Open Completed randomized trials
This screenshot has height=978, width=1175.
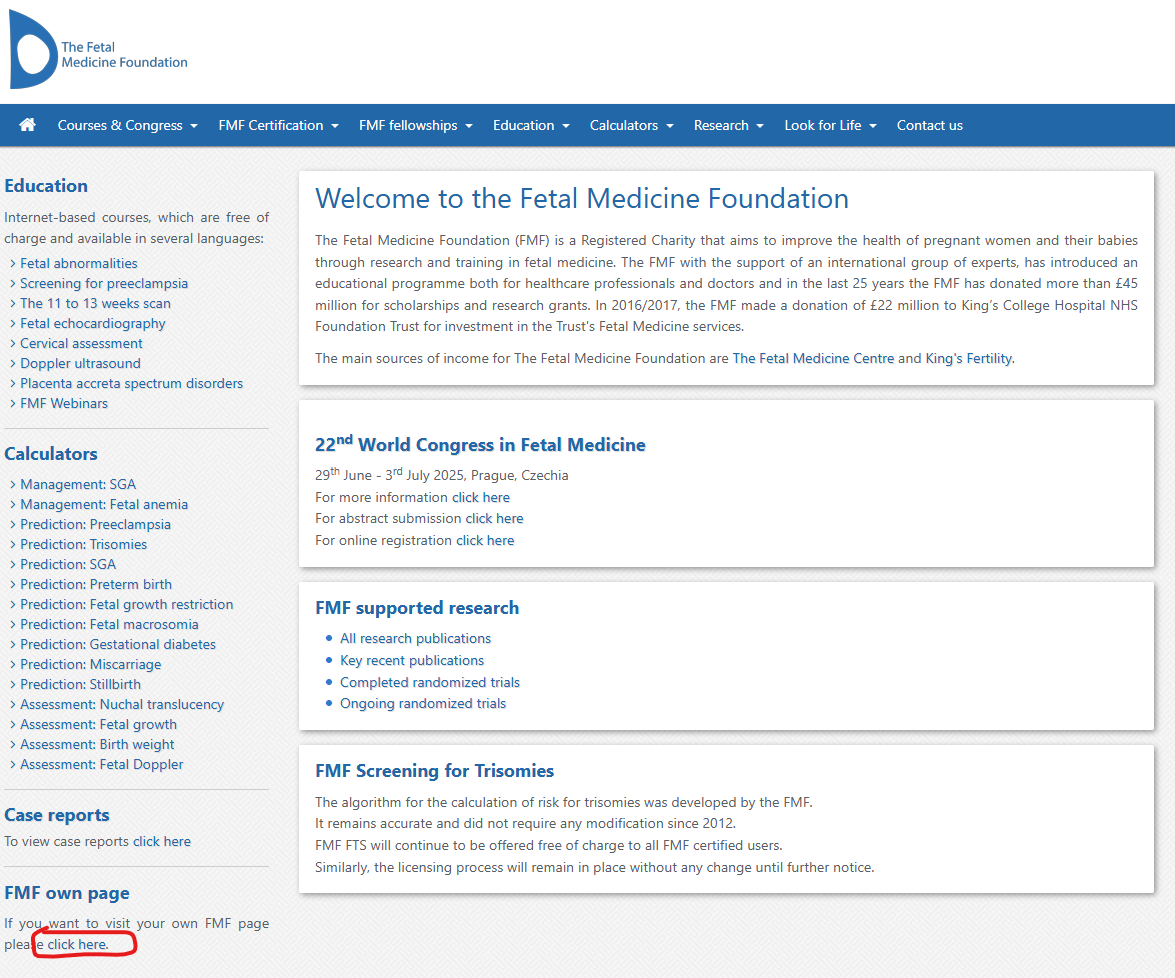coord(429,683)
